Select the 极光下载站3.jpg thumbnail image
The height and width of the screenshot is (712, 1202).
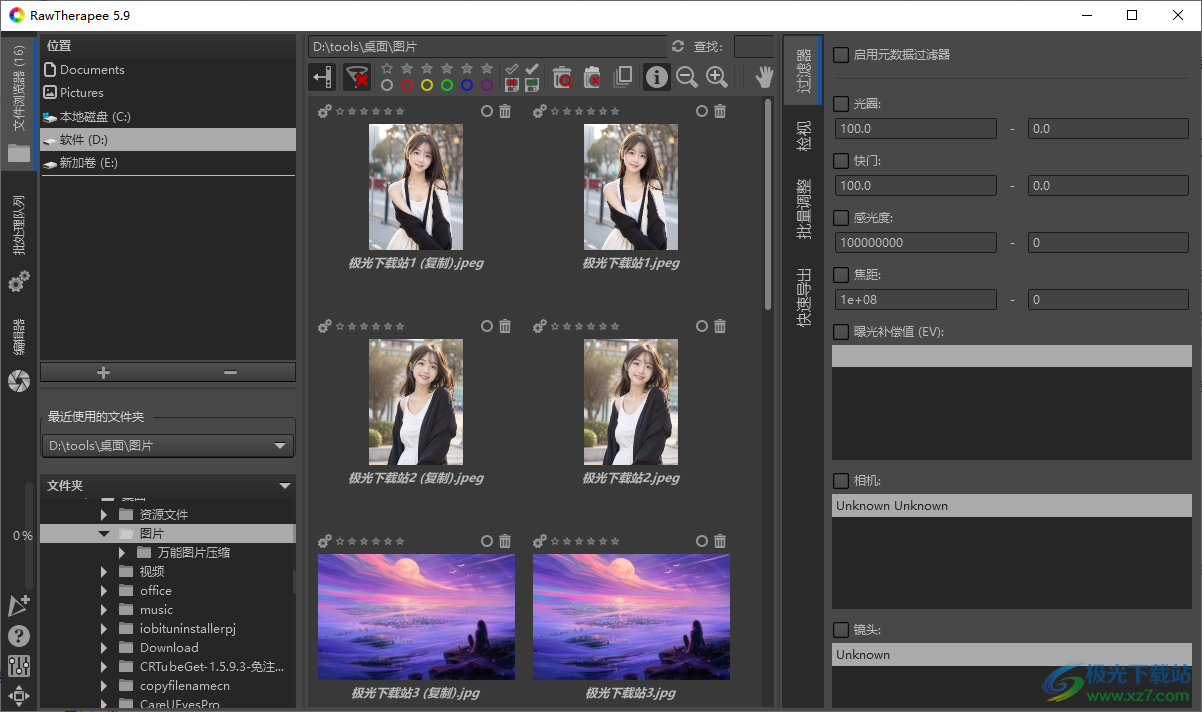pyautogui.click(x=631, y=617)
